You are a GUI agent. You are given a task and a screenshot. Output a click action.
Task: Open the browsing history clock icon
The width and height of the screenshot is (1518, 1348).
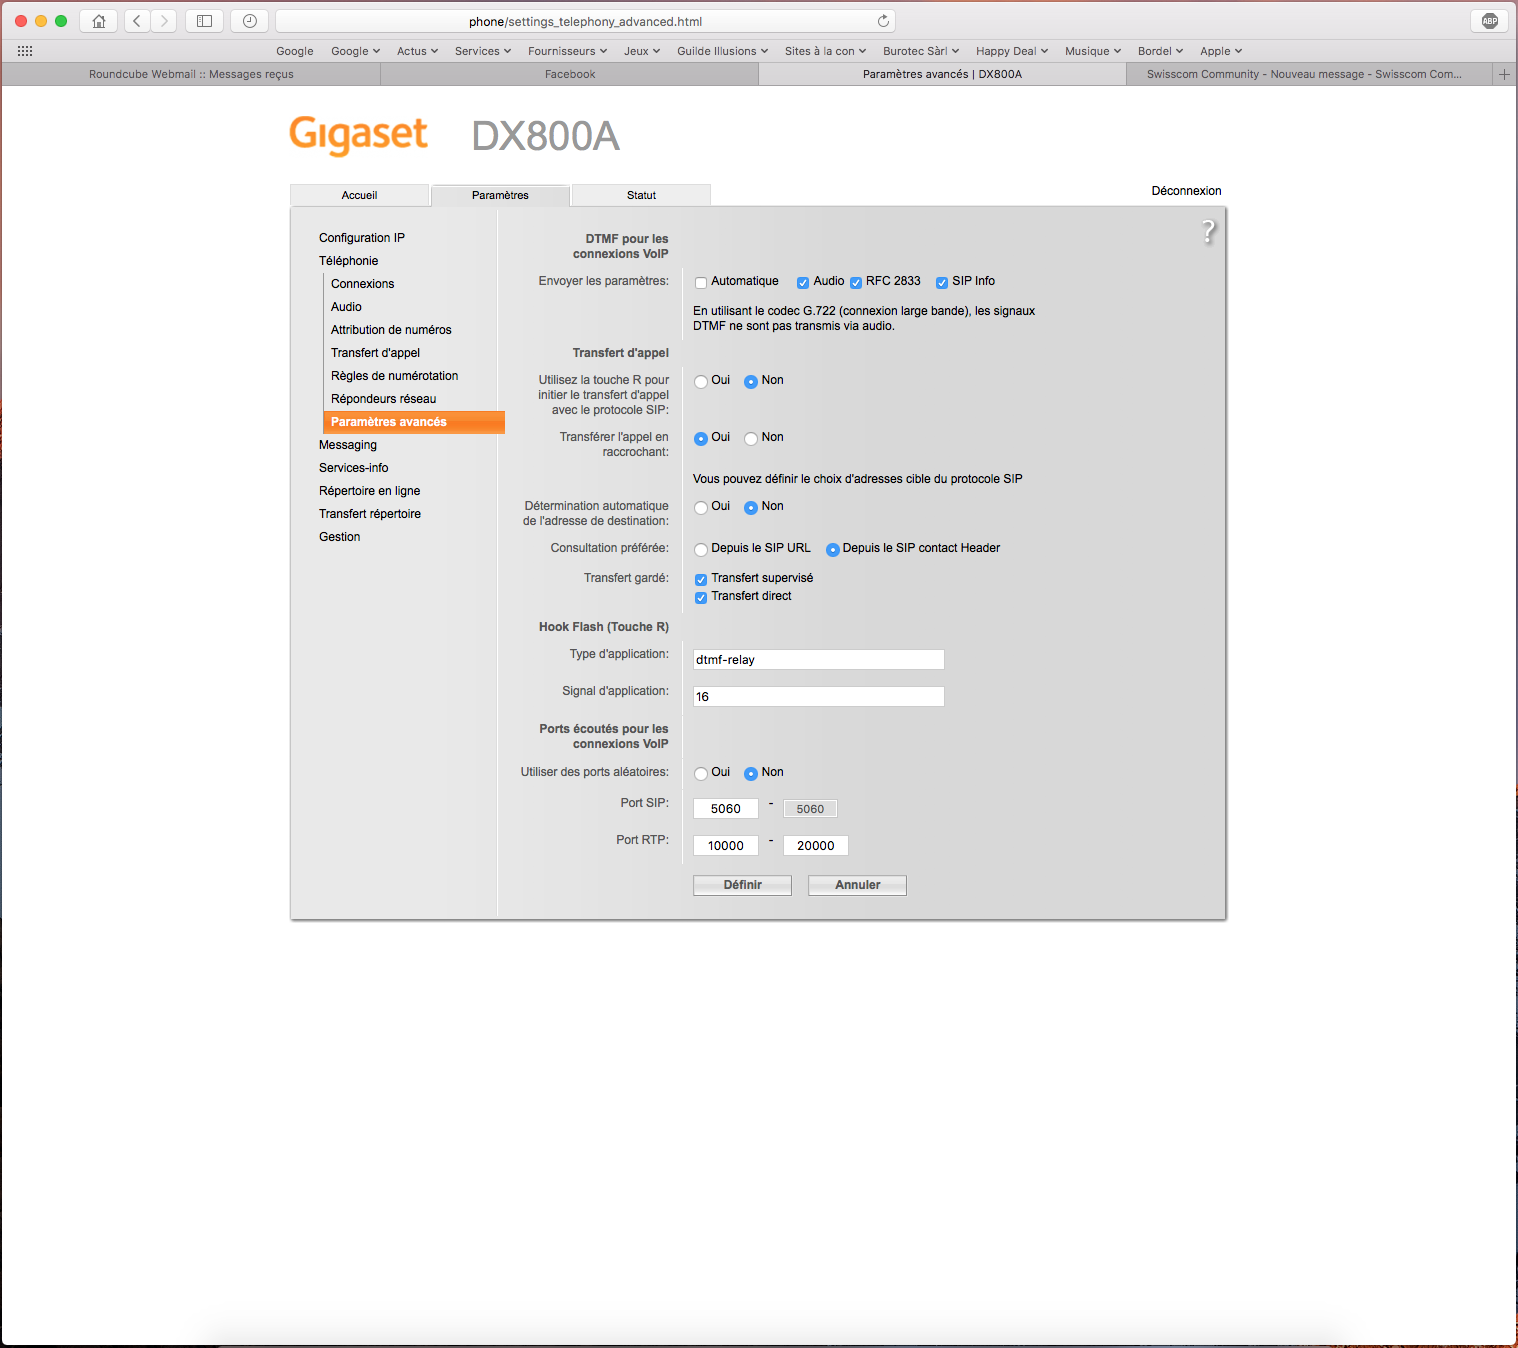(250, 21)
